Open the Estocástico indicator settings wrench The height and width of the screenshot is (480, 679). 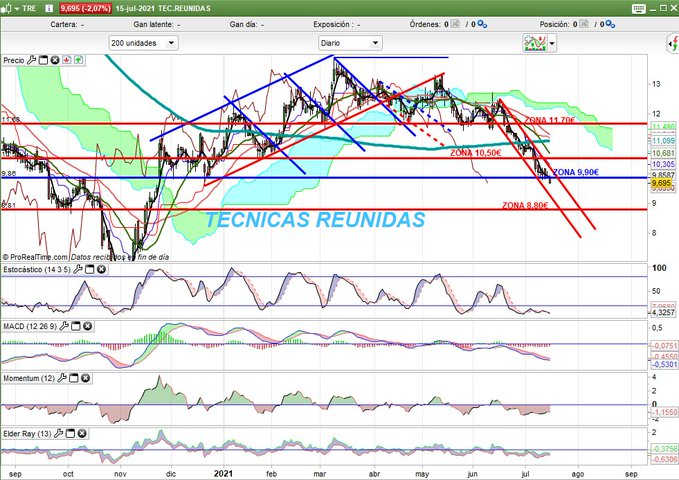pos(78,269)
